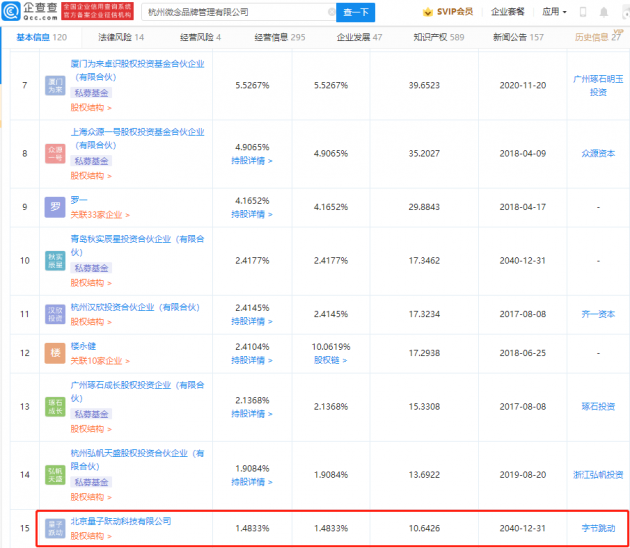
Task: Switch to 企业发展 tab
Action: 359,37
